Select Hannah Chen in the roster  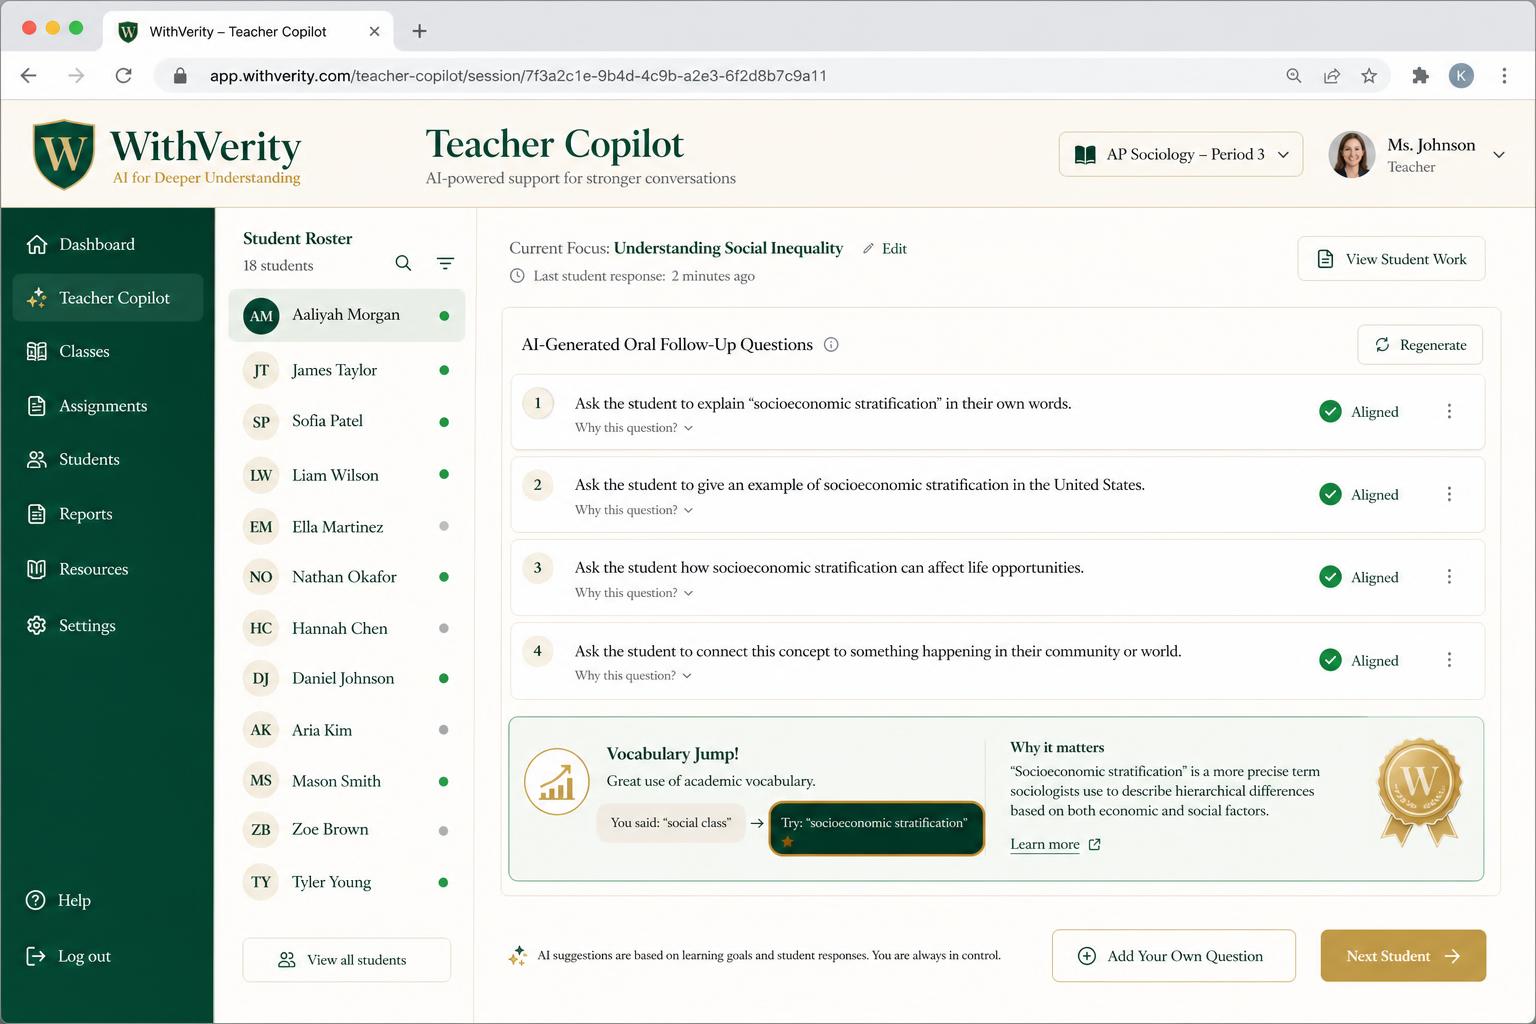click(x=346, y=628)
